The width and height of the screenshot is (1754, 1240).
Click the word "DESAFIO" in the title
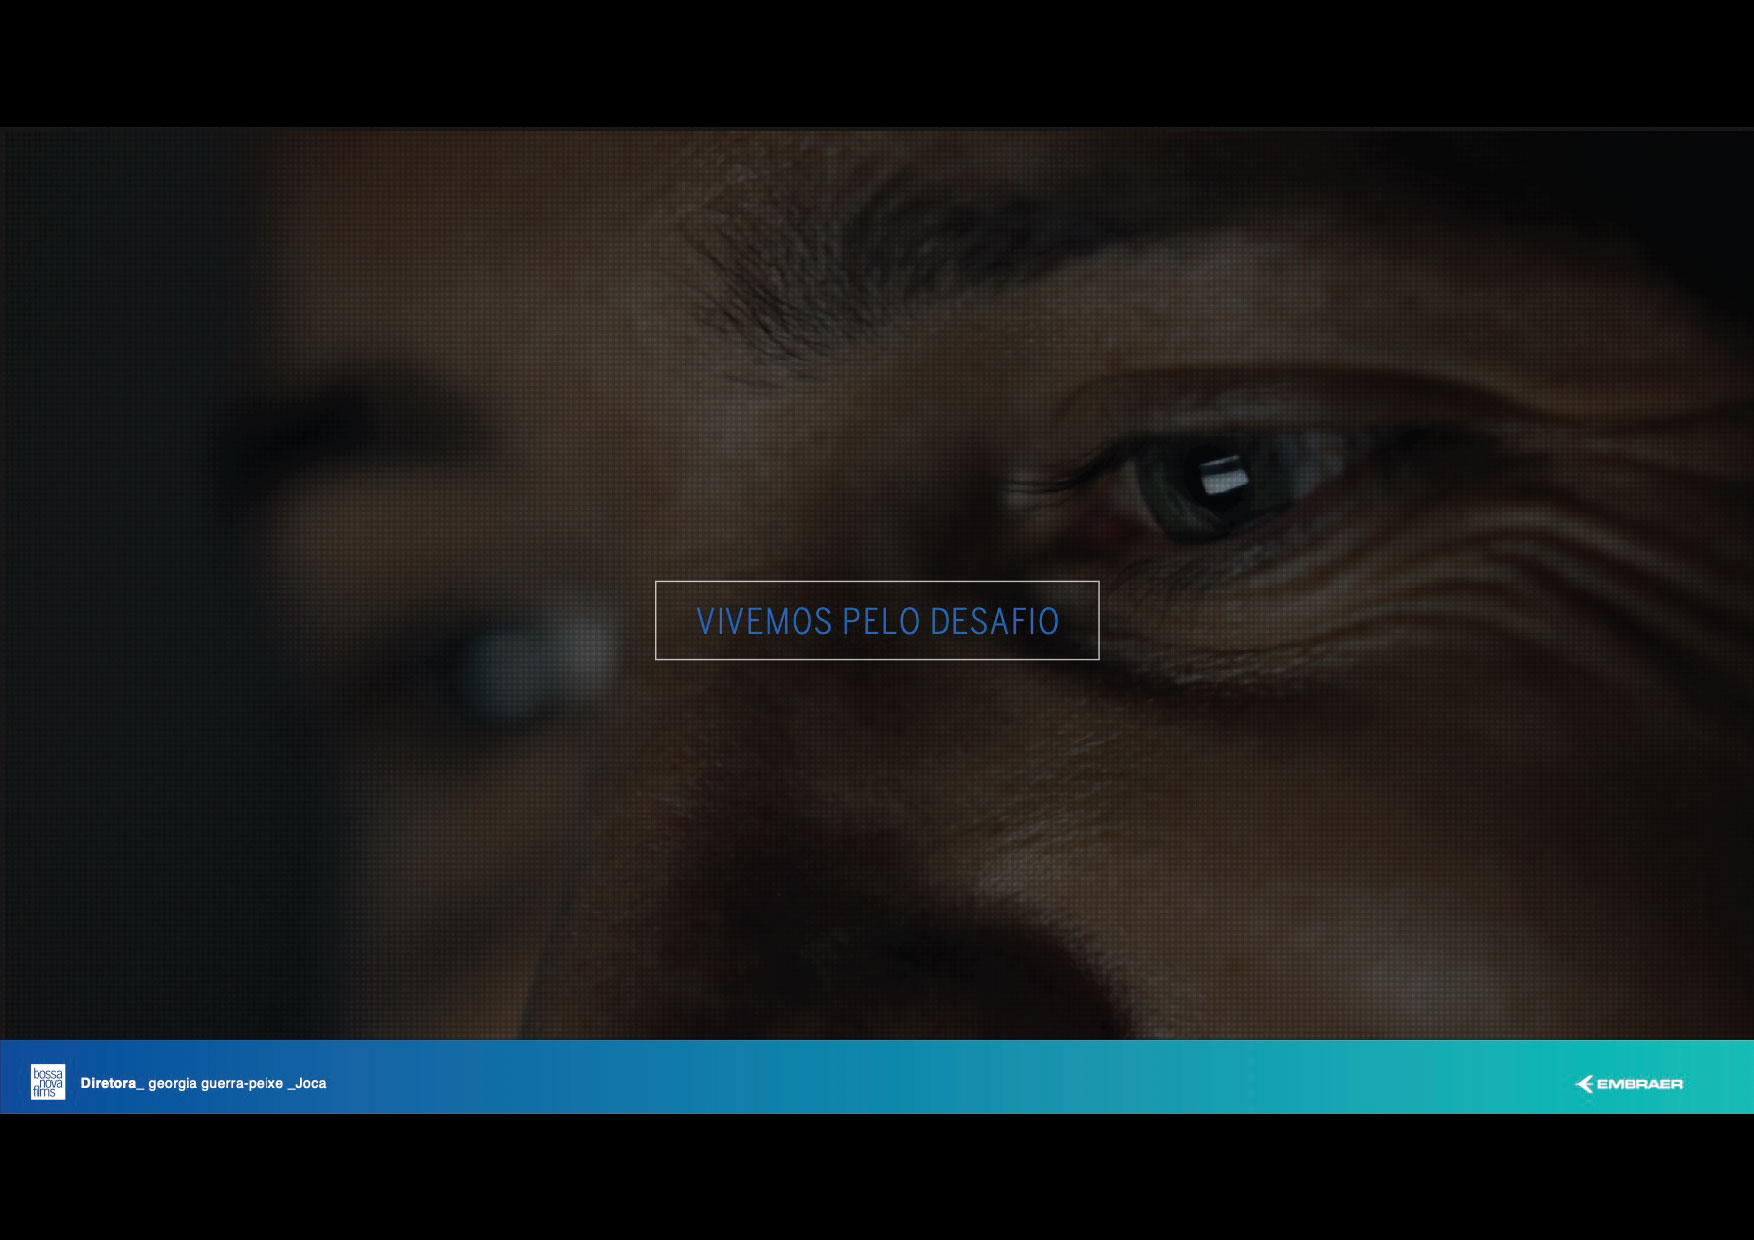994,621
